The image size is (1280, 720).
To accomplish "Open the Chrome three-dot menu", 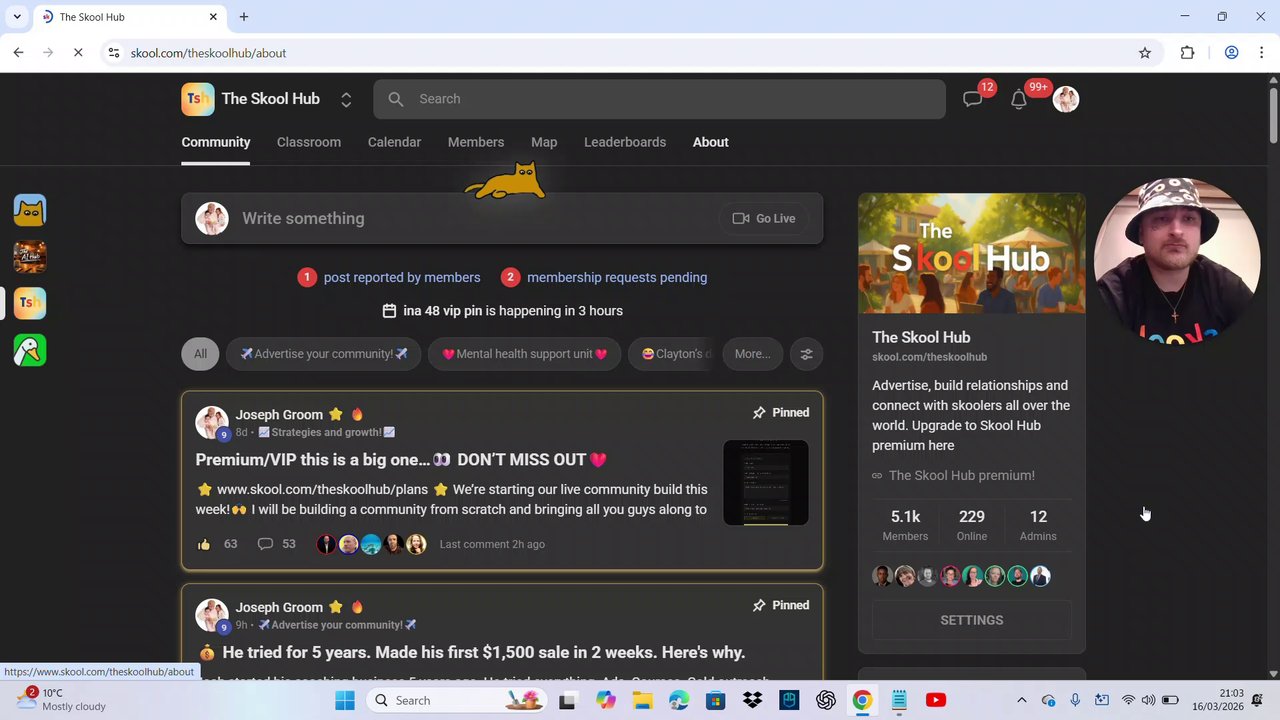I will (x=1263, y=53).
